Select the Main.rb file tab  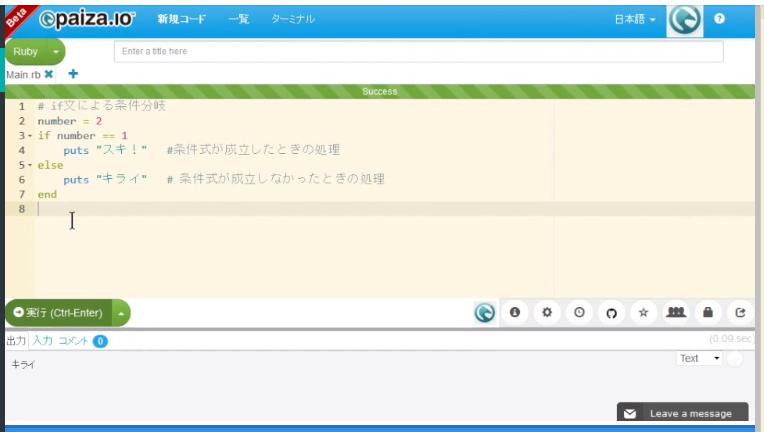23,75
